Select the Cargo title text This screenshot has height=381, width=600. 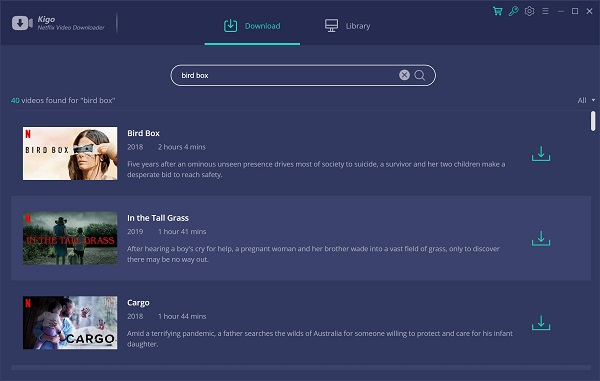tap(138, 303)
